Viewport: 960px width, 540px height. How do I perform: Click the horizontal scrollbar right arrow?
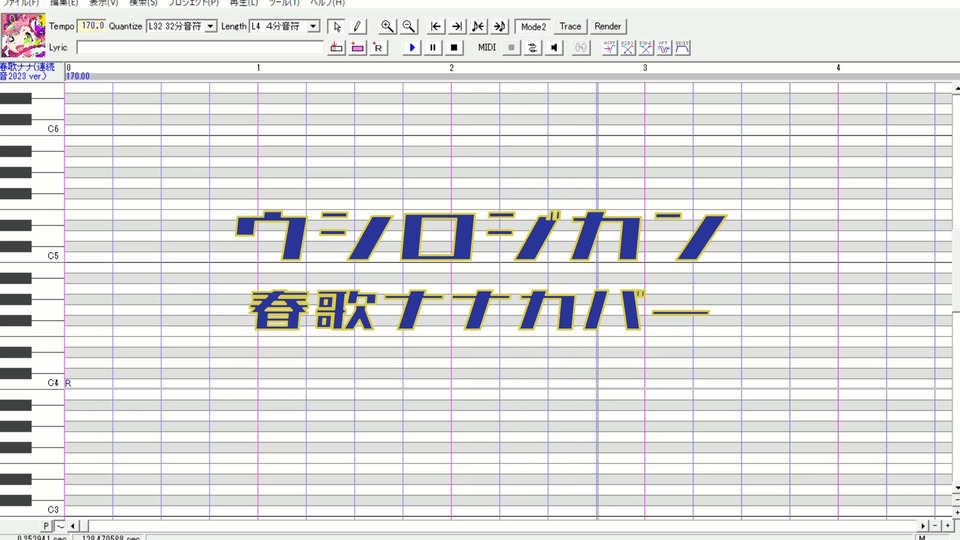(x=923, y=526)
